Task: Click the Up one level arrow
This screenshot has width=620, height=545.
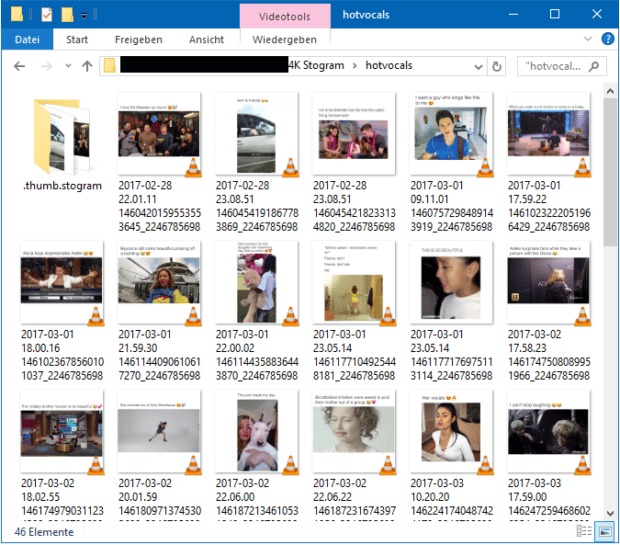Action: coord(87,67)
